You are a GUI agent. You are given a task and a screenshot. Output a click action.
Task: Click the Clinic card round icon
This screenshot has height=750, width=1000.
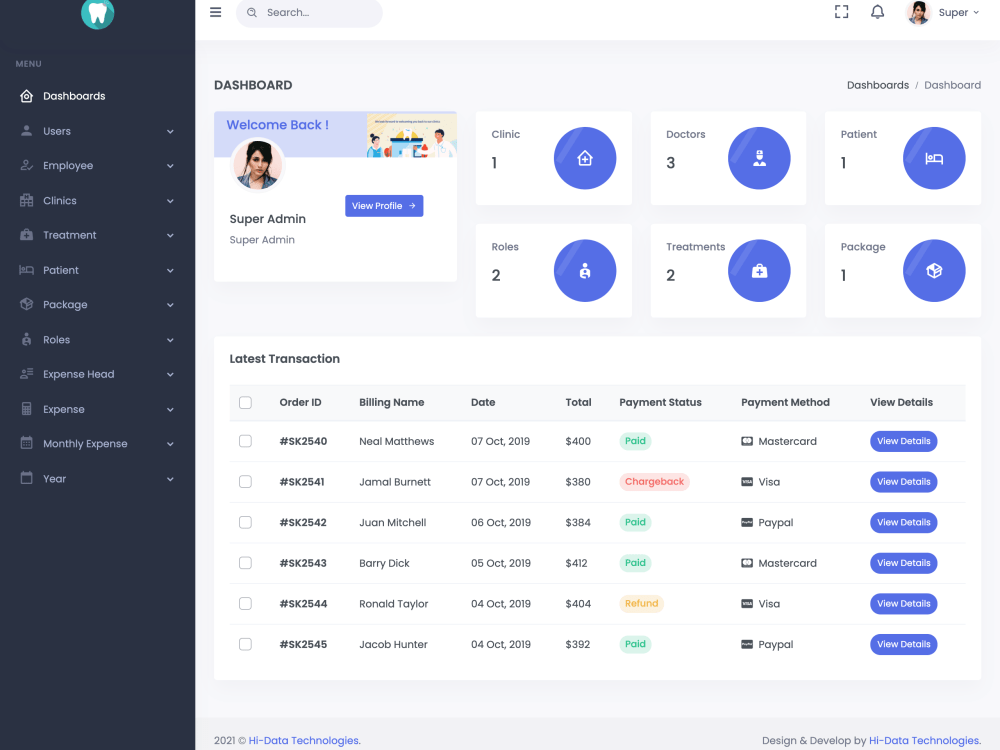click(x=585, y=158)
